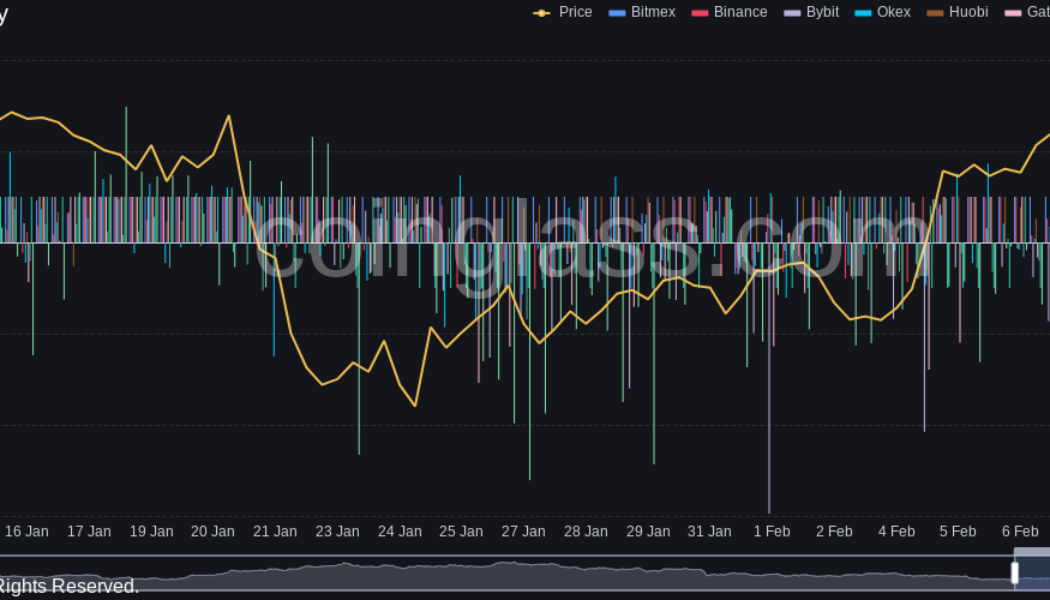This screenshot has width=1050, height=600.
Task: Click the yellow Price line marker in legend
Action: coord(541,13)
